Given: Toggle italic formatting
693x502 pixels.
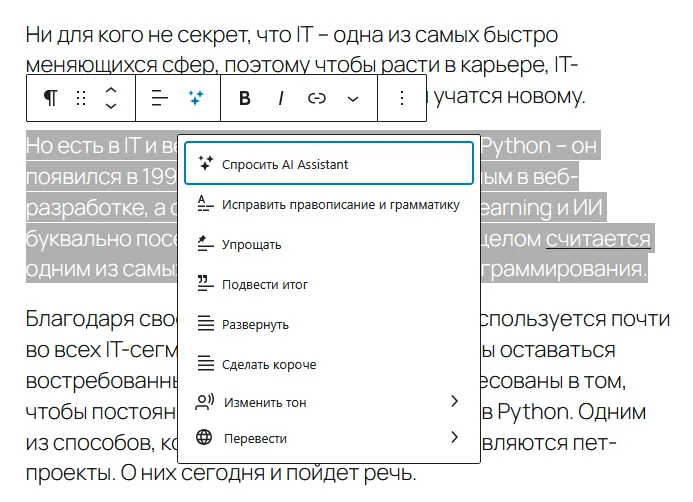Looking at the screenshot, I should pyautogui.click(x=281, y=98).
